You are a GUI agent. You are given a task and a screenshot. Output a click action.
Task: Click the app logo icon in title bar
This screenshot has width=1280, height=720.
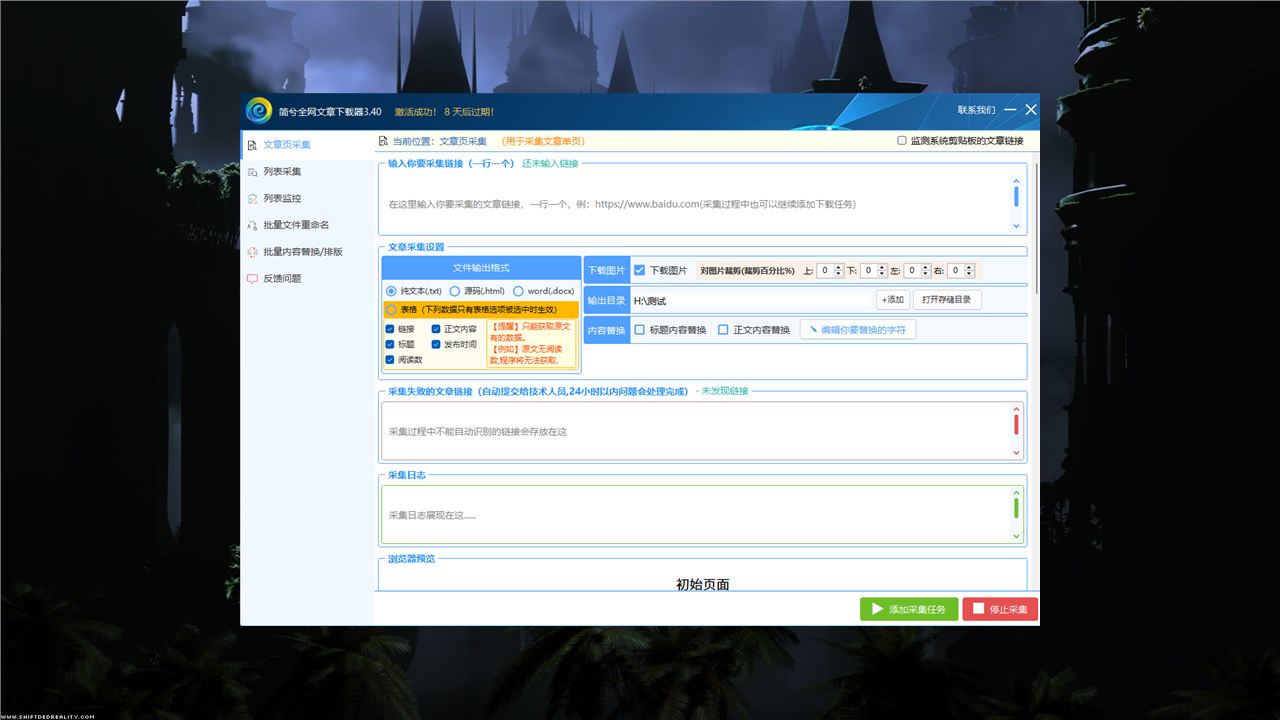click(x=259, y=110)
